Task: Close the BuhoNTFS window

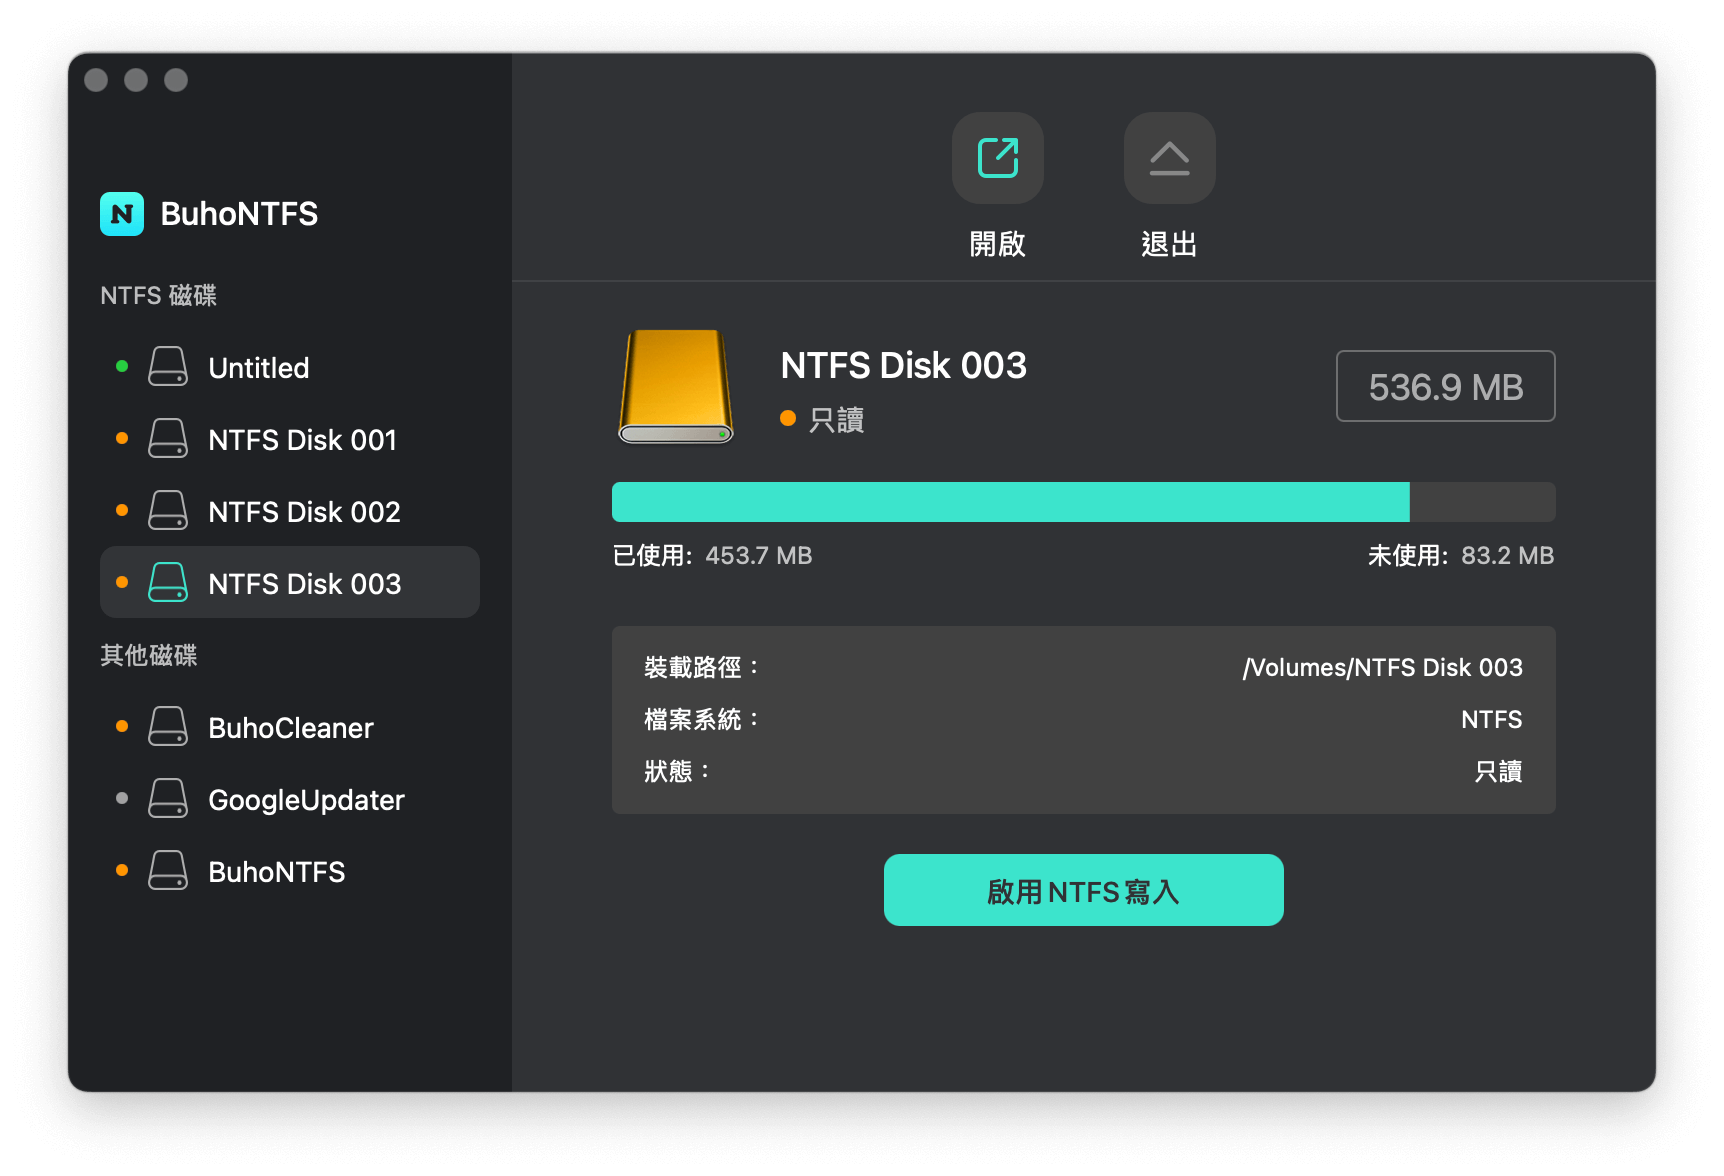Action: (96, 80)
